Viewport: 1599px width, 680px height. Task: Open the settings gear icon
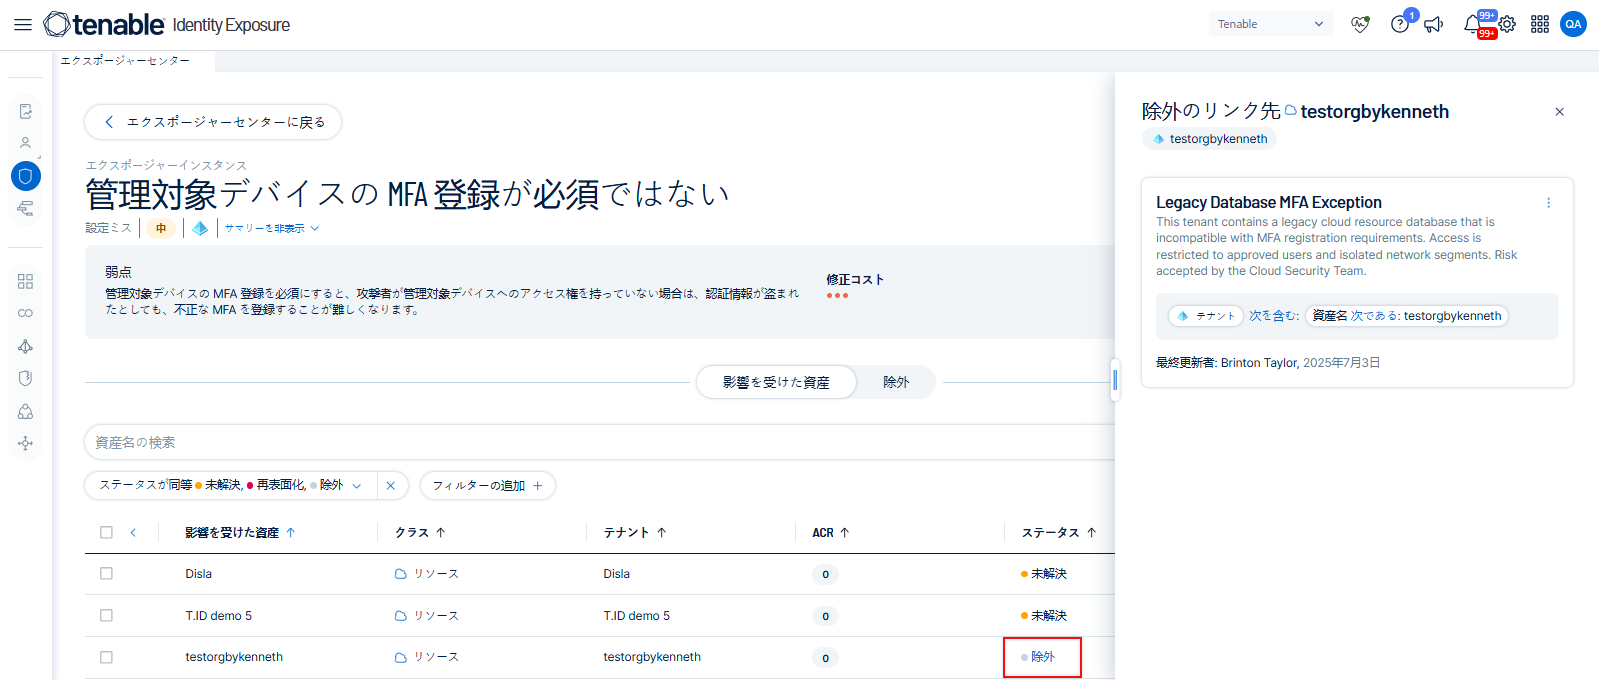click(1507, 24)
